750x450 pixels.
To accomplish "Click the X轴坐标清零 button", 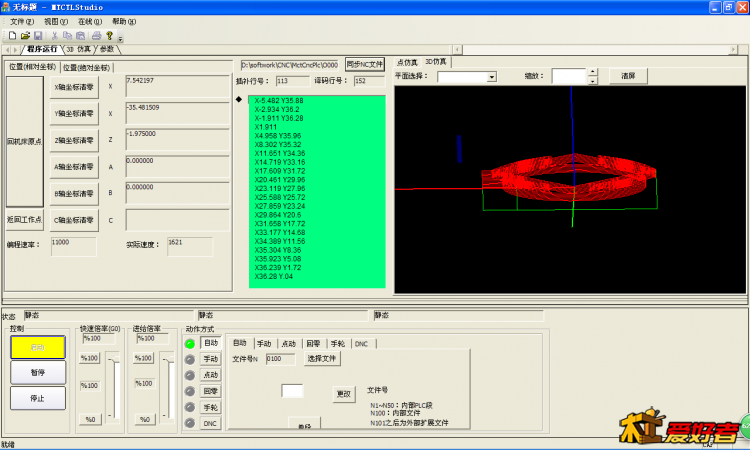I will [74, 88].
